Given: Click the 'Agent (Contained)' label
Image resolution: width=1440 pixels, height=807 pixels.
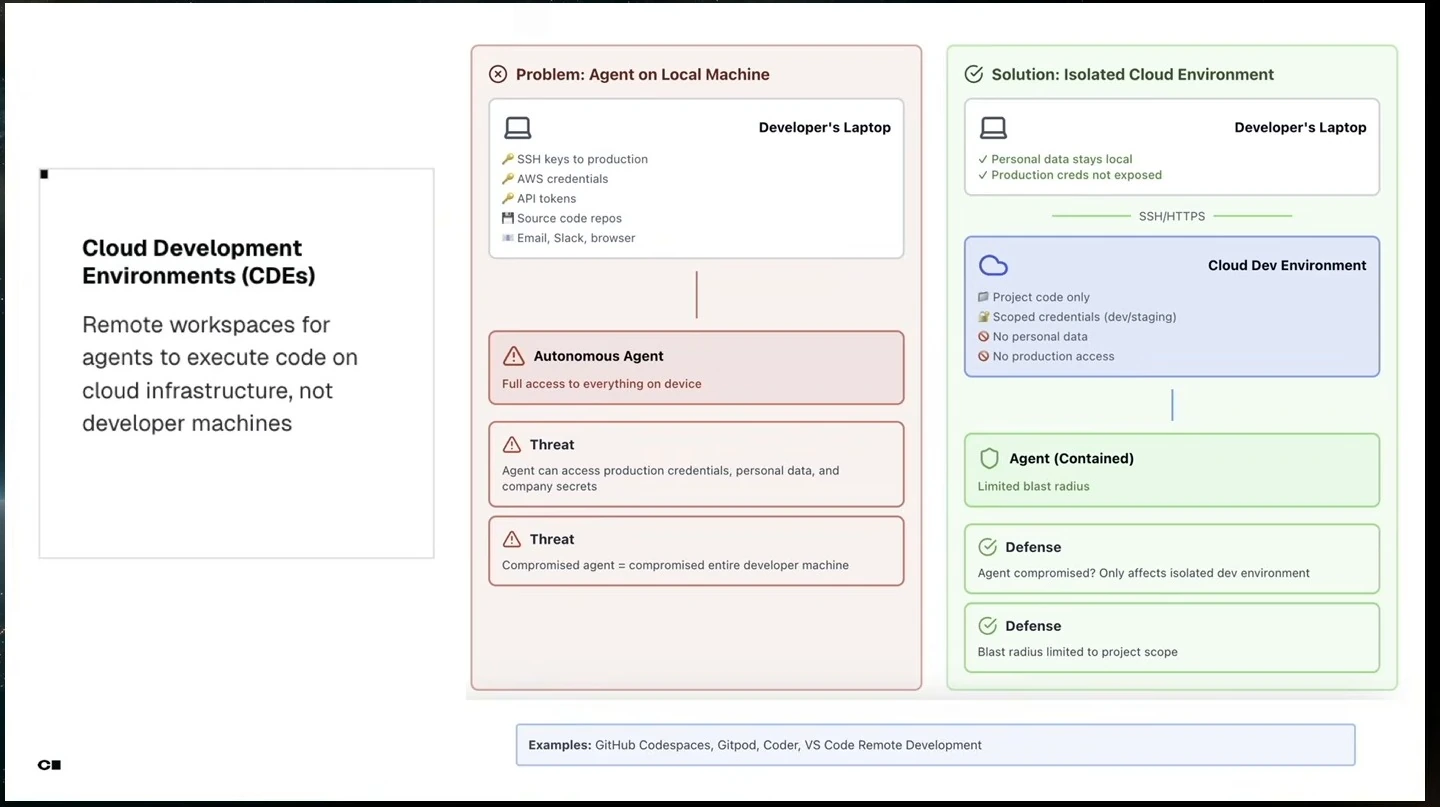Looking at the screenshot, I should [x=1072, y=458].
